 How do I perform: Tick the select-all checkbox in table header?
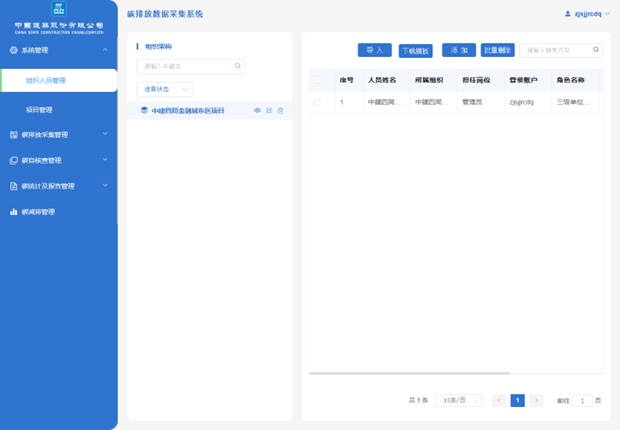[x=317, y=80]
